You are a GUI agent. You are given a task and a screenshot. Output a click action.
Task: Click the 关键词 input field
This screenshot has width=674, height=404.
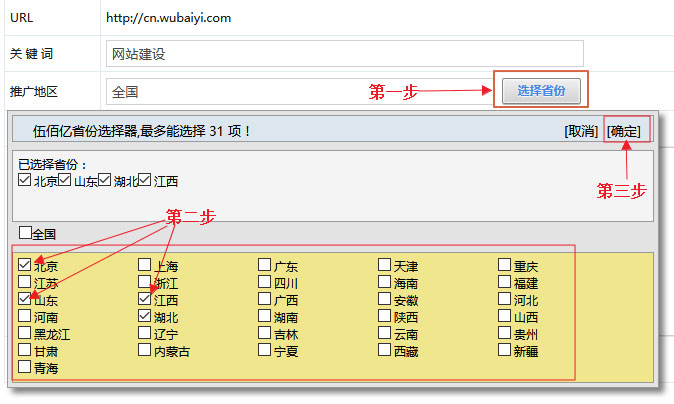click(x=344, y=53)
